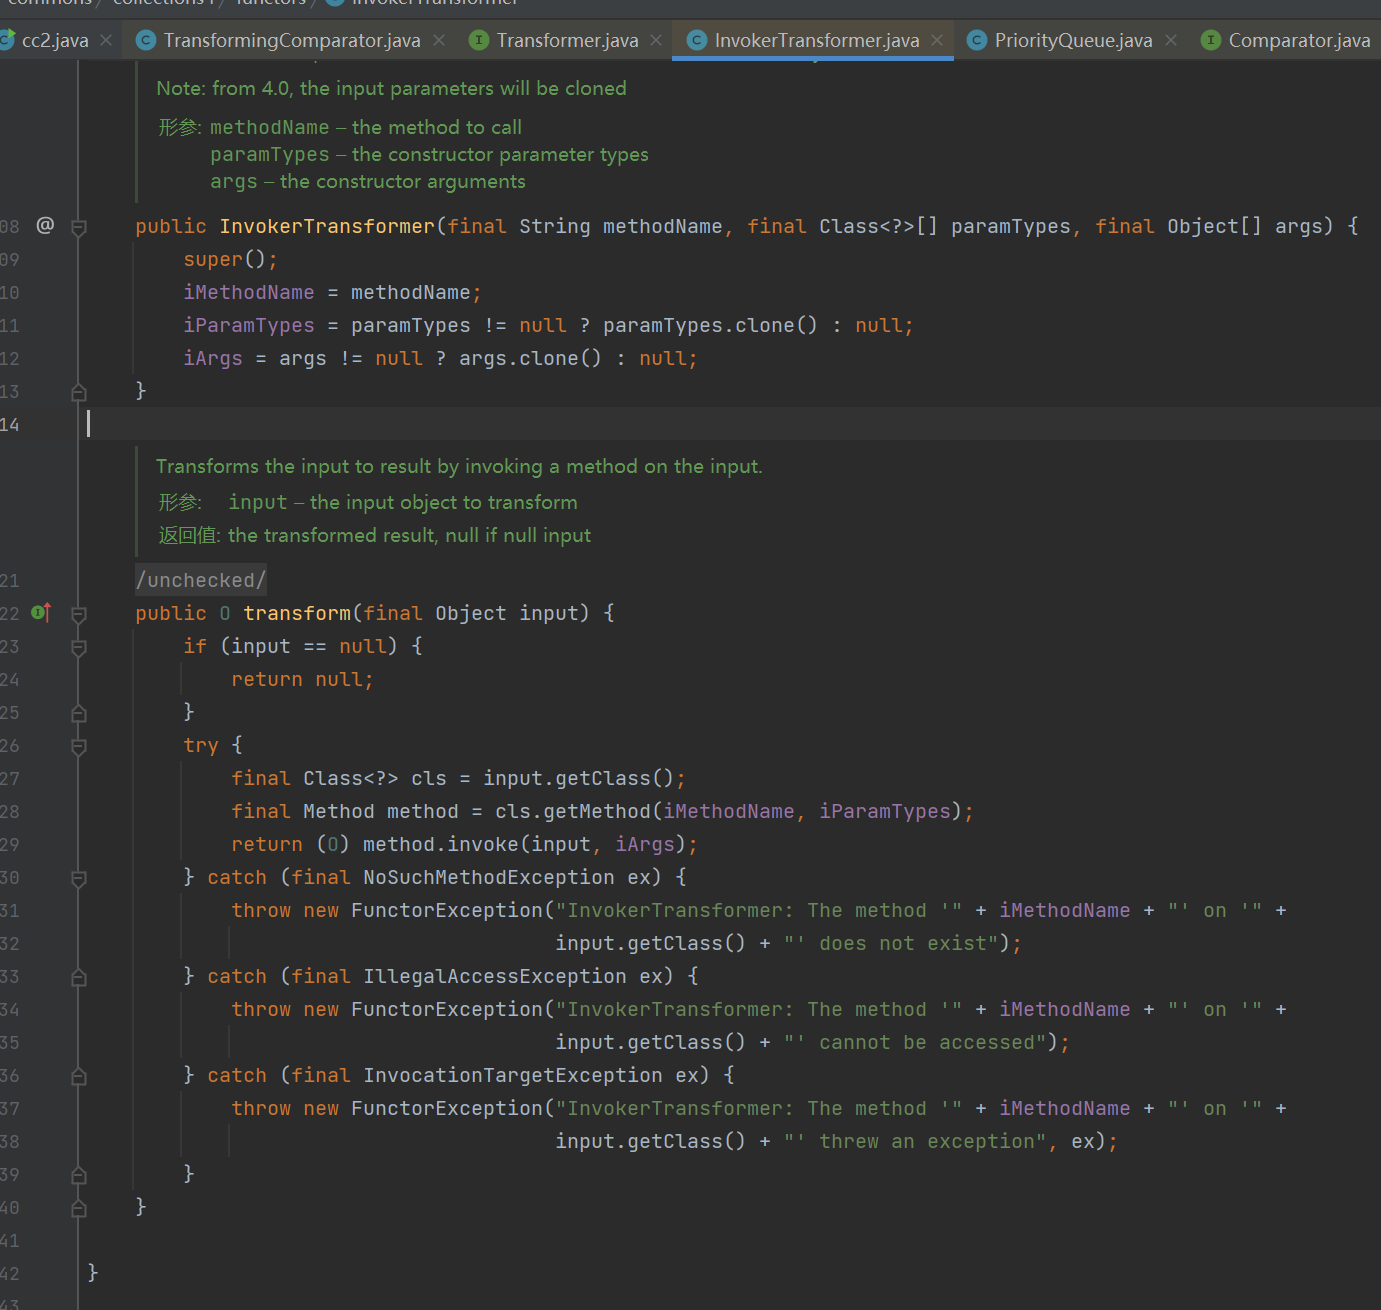1381x1310 pixels.
Task: Click the fold end marker after the last catch
Action: [x=79, y=1175]
